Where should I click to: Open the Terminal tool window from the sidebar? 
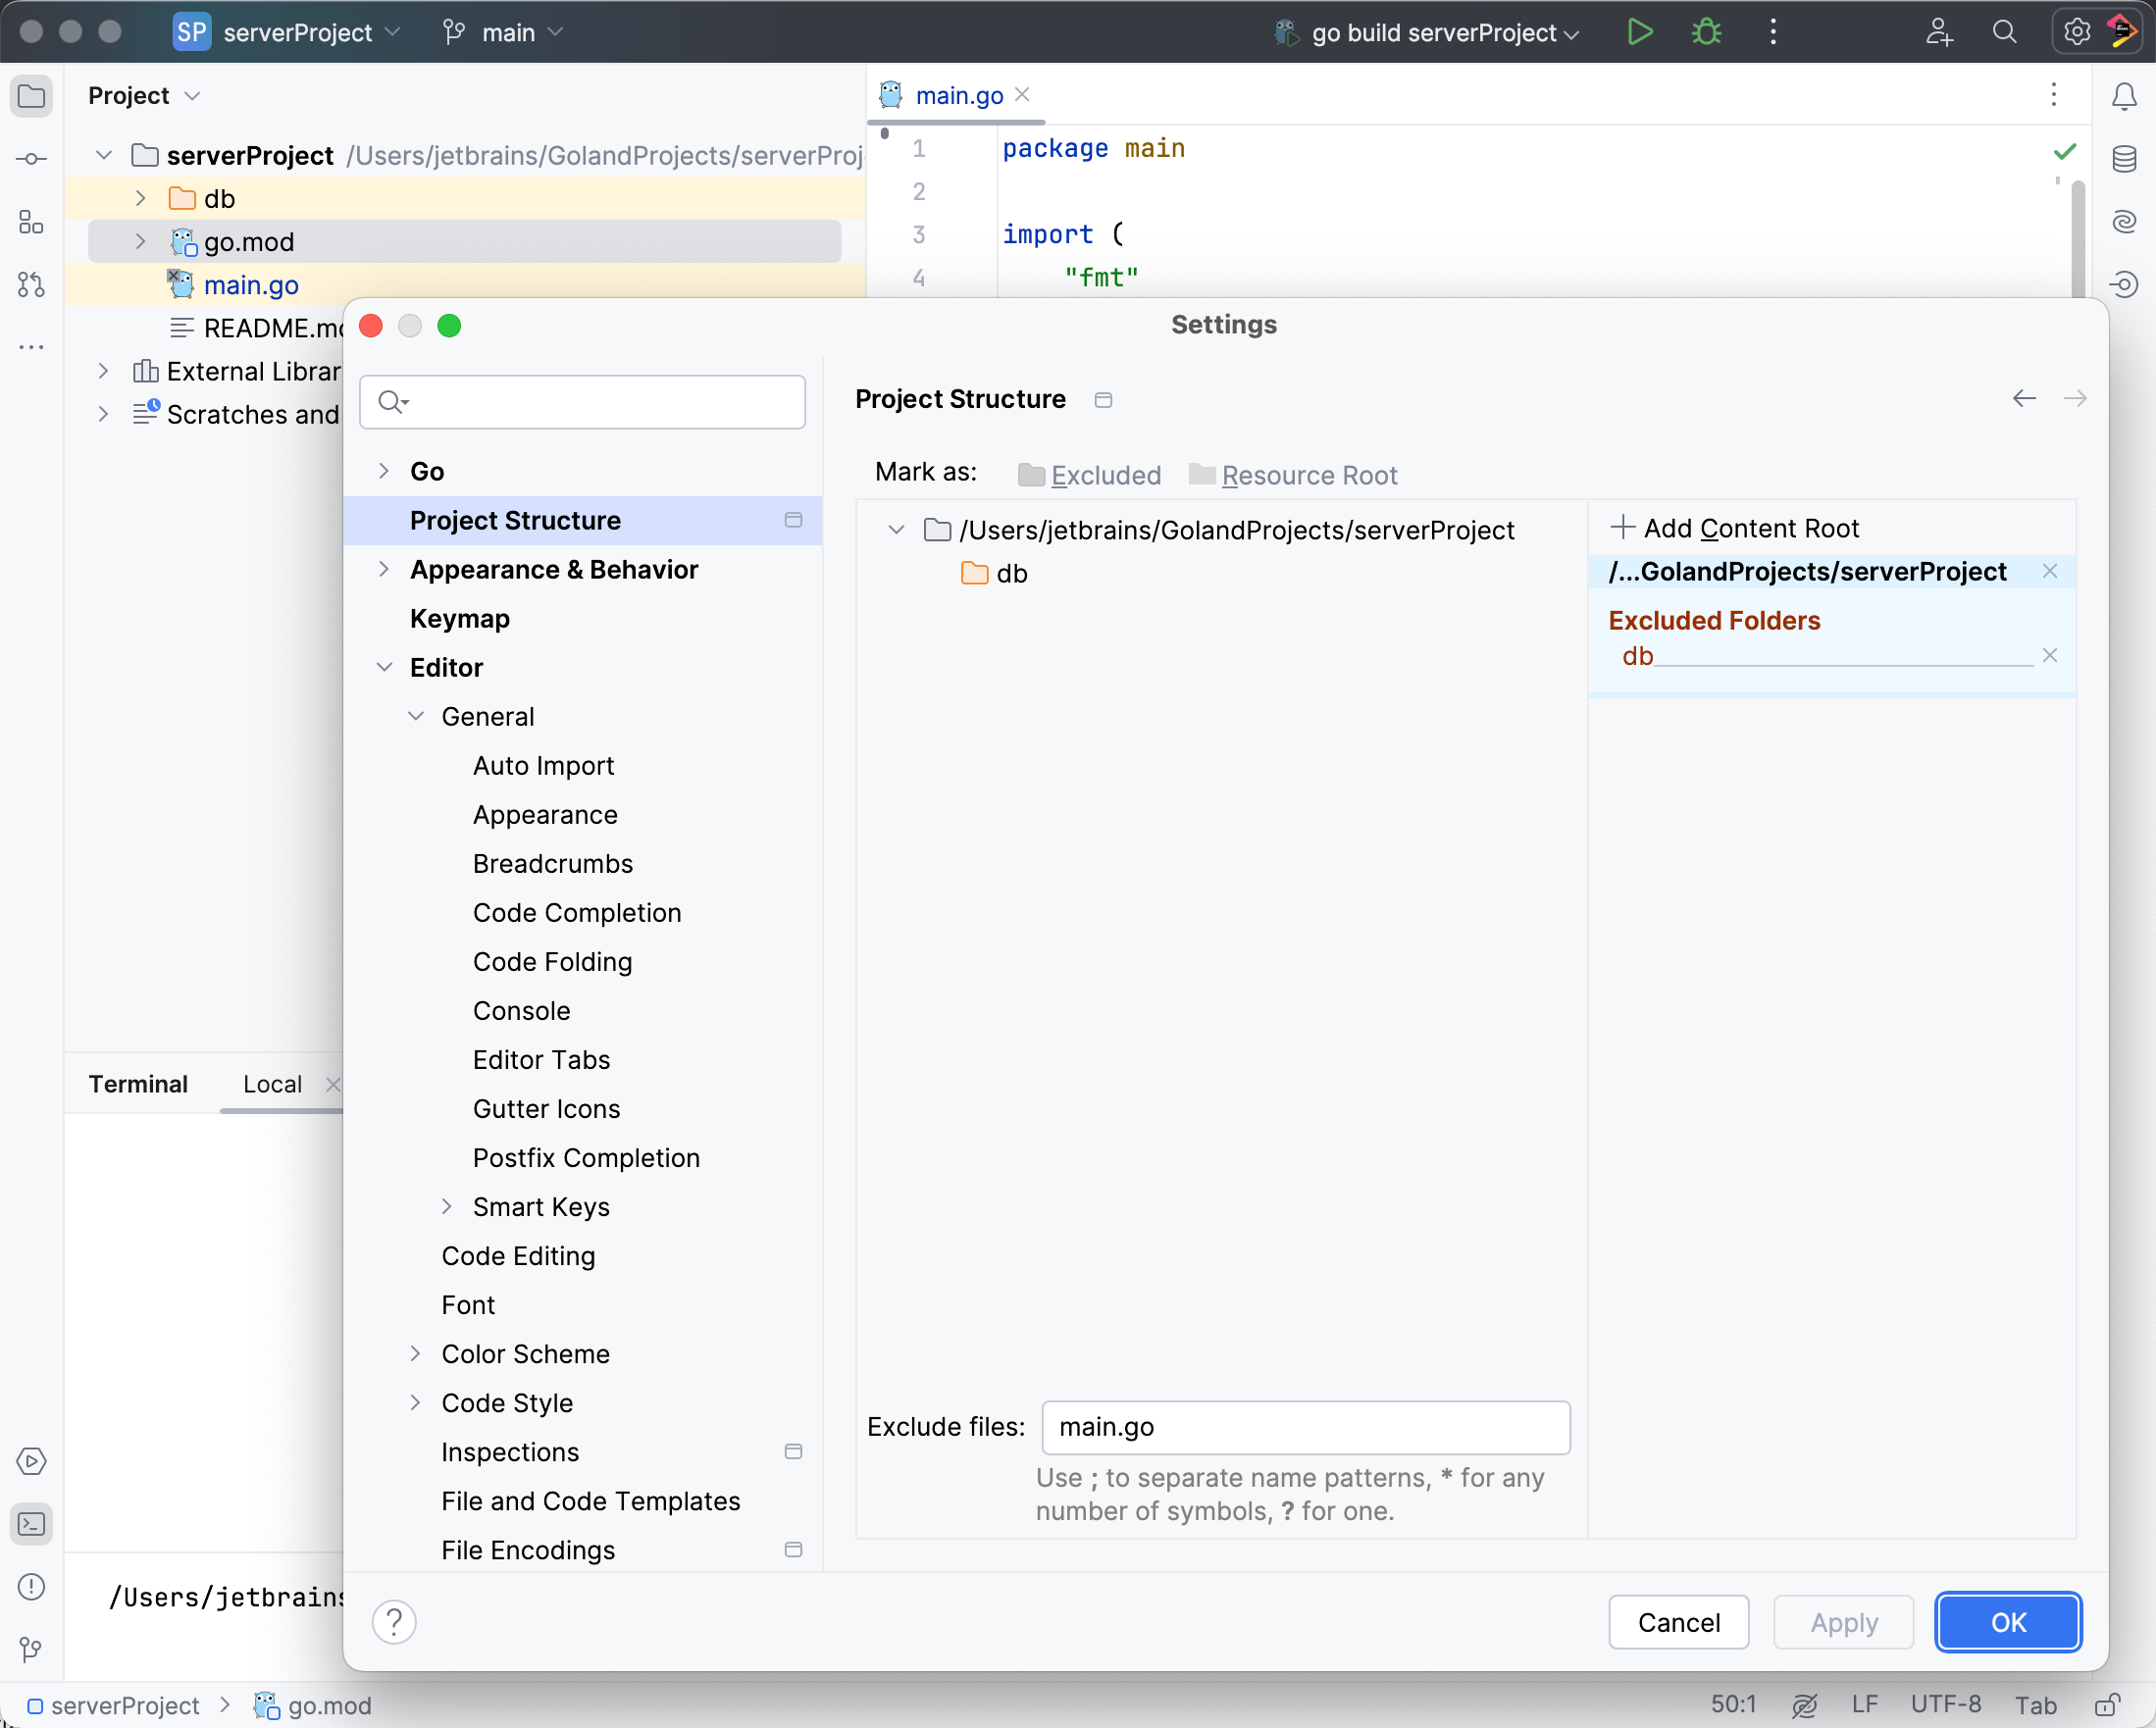tap(31, 1524)
